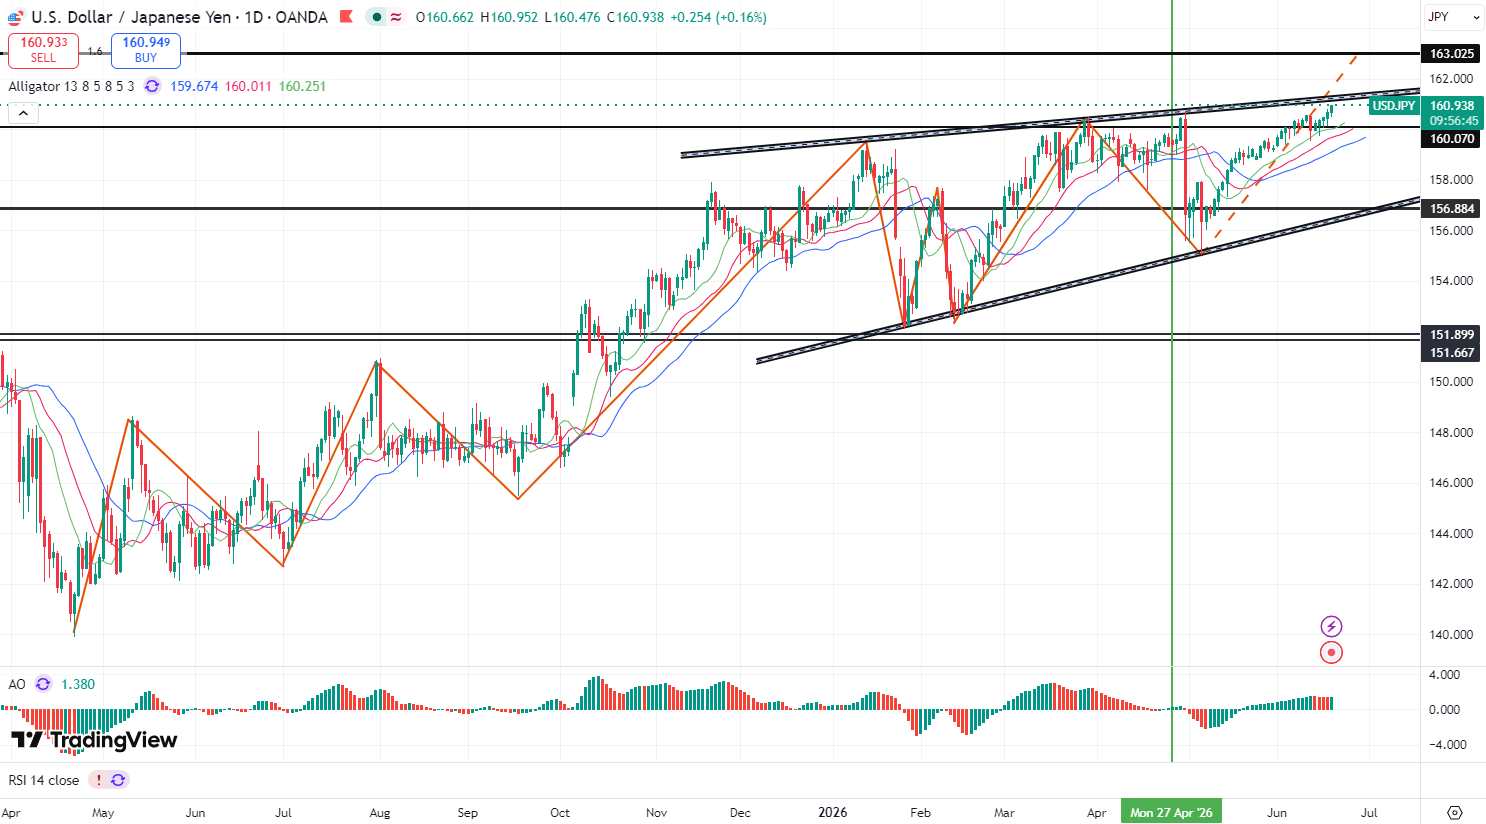Click the Aug label on time axis
The width and height of the screenshot is (1486, 824).
(x=380, y=812)
